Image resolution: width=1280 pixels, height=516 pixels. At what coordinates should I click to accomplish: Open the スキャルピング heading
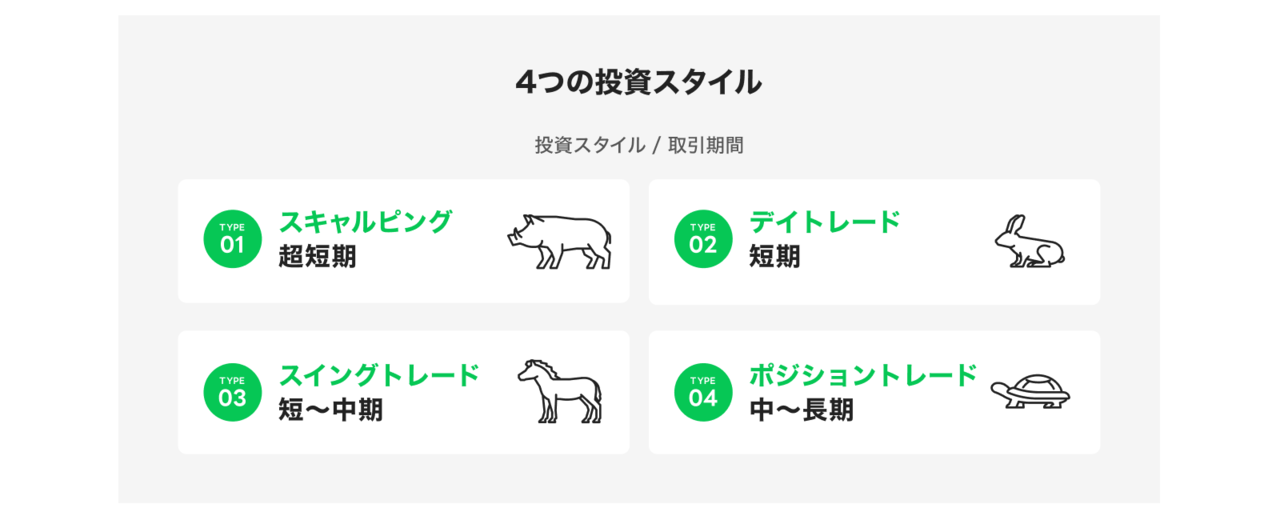point(366,222)
